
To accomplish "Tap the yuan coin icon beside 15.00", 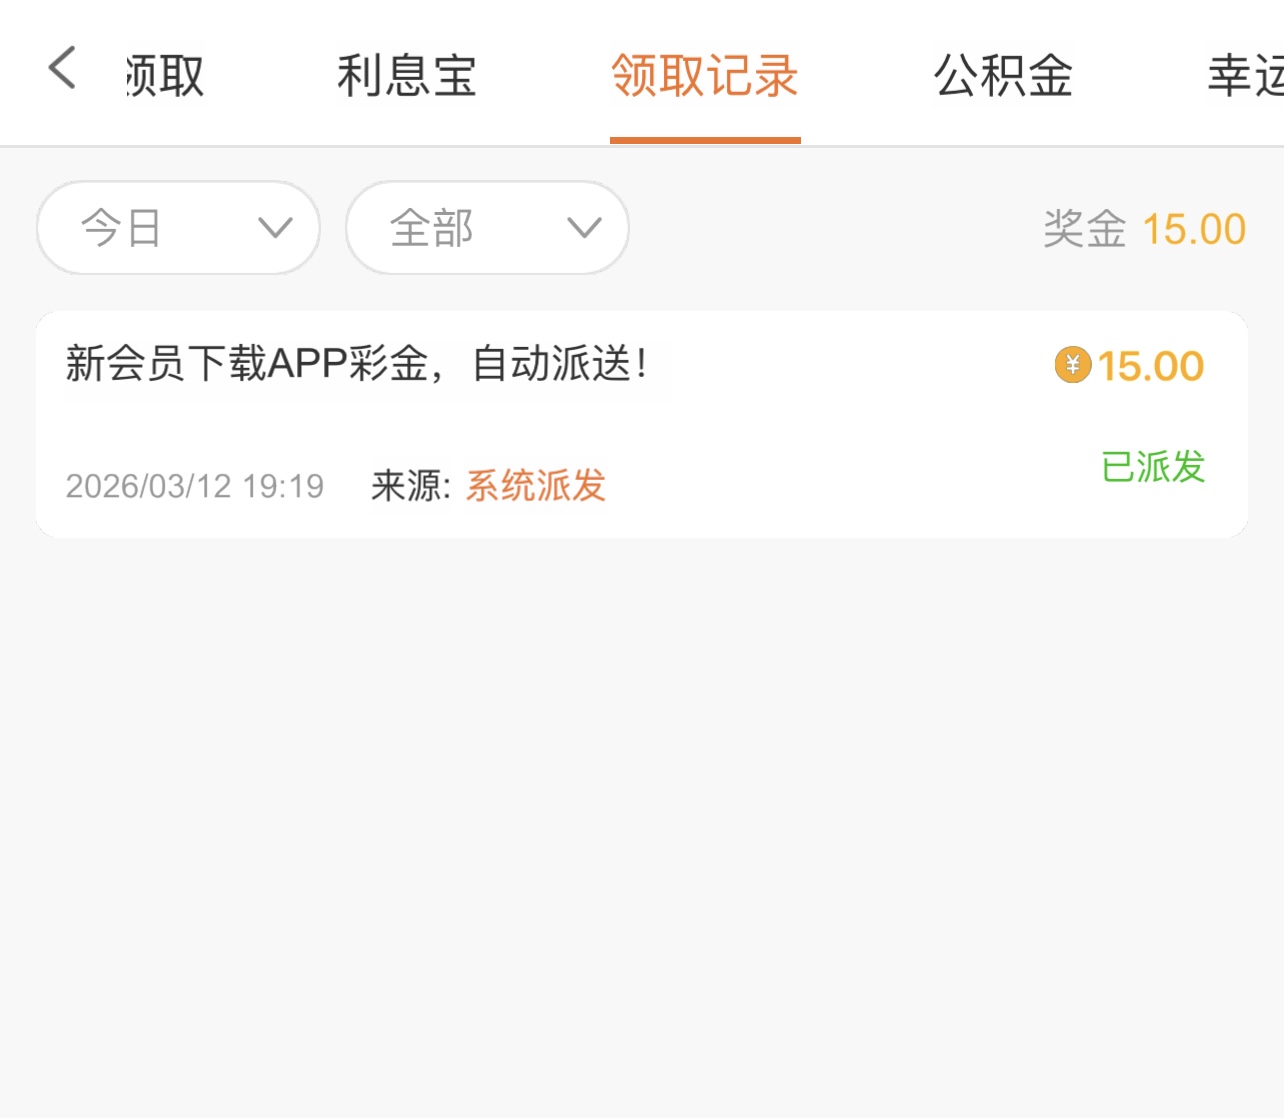I will click(x=1072, y=365).
